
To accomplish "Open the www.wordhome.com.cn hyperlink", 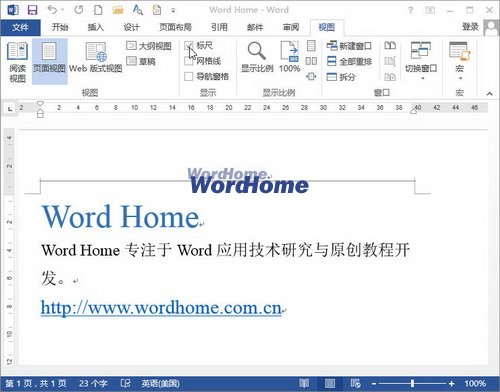I will pos(161,307).
